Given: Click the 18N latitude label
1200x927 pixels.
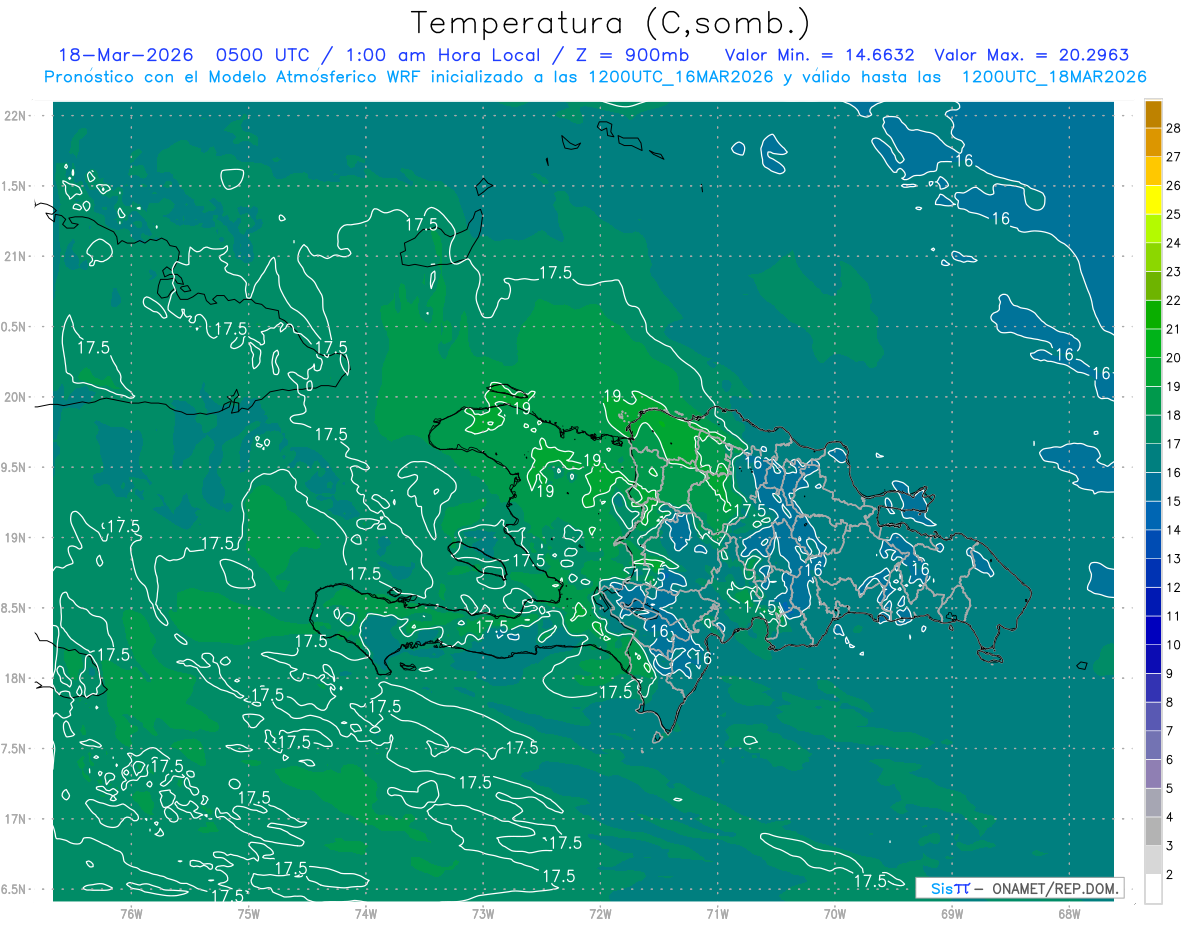Looking at the screenshot, I should tap(16, 678).
